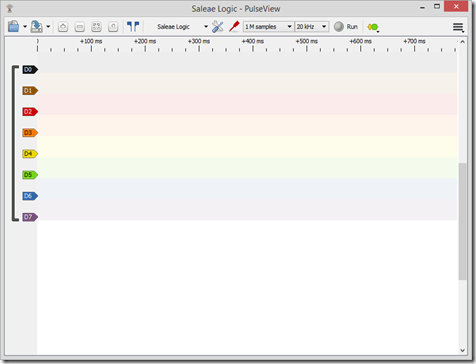The height and width of the screenshot is (364, 476).
Task: Open the Saleae Logic device selector
Action: pyautogui.click(x=183, y=27)
